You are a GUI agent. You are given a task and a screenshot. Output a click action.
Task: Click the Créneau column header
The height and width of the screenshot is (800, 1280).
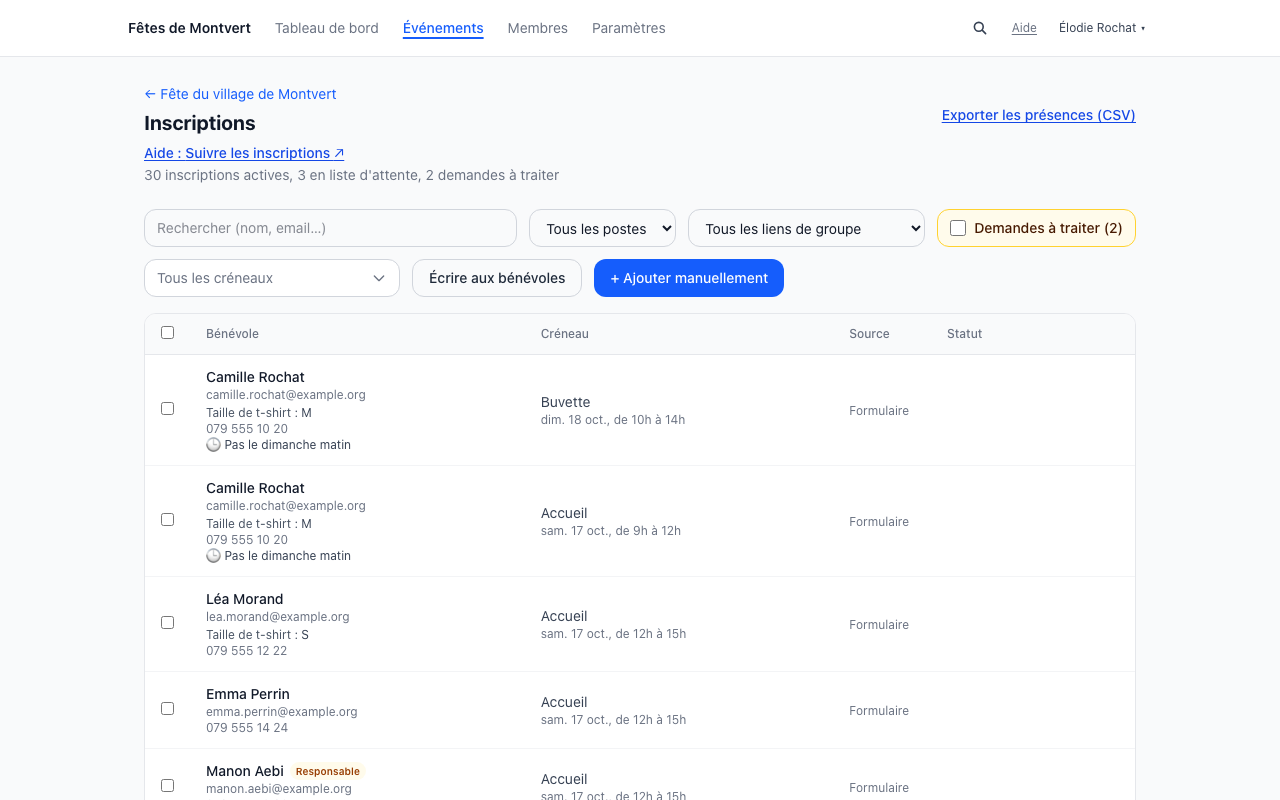[x=565, y=334]
